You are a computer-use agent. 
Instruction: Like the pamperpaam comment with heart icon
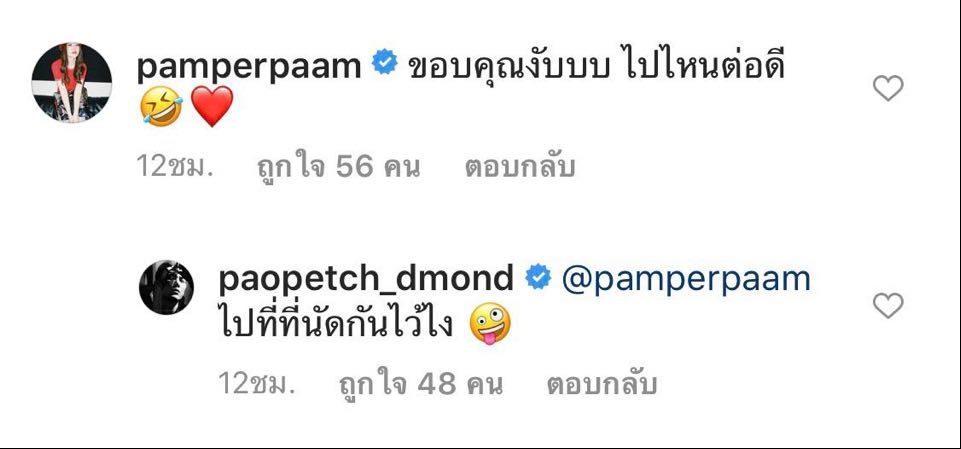coord(888,88)
